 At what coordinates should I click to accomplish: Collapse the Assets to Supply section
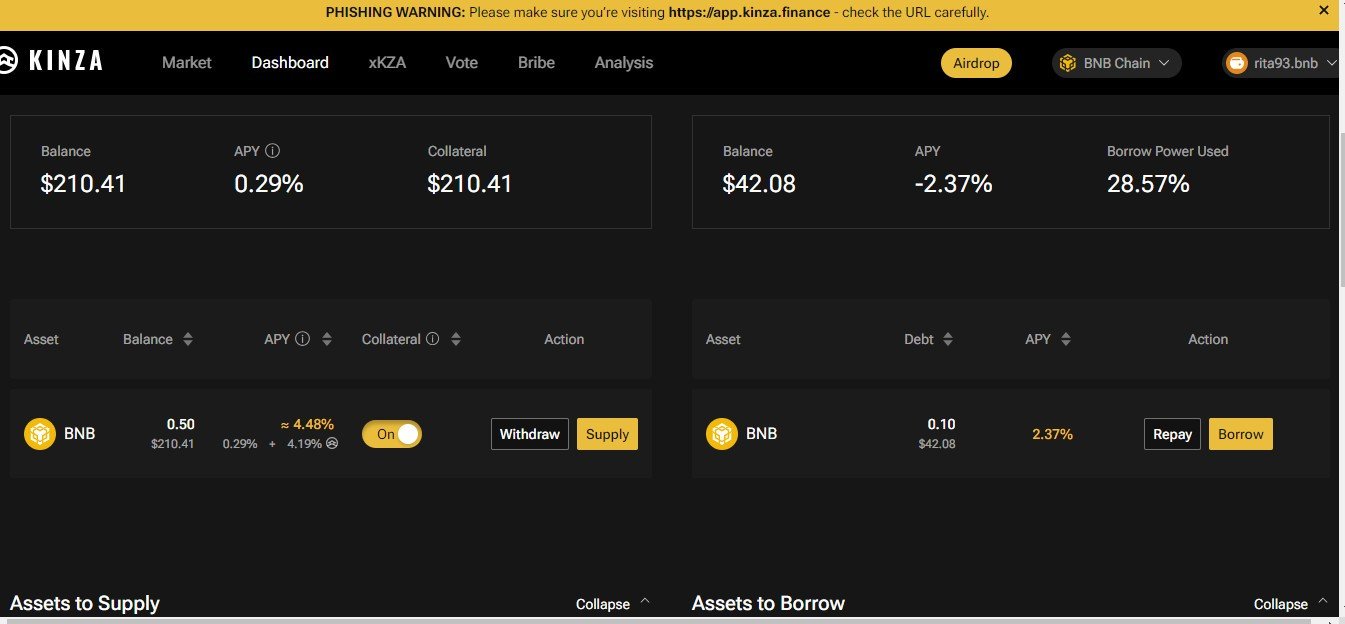point(612,604)
